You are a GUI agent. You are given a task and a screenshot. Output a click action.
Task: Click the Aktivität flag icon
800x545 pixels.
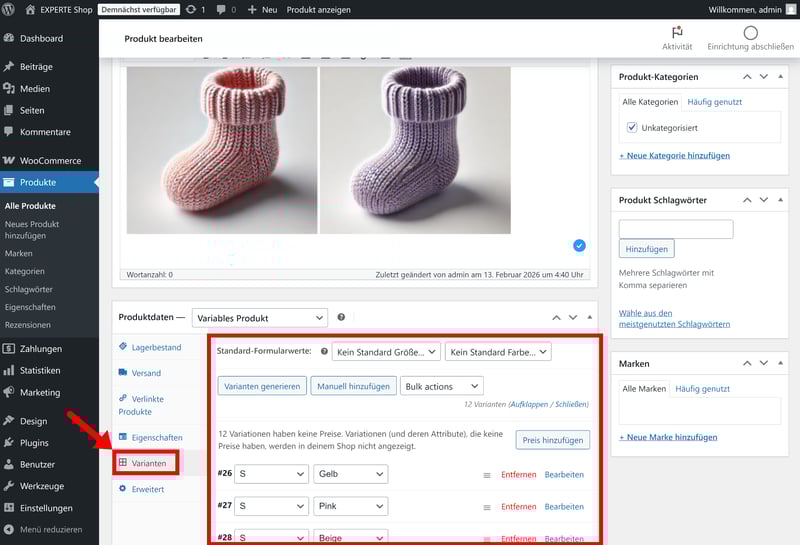click(x=677, y=32)
